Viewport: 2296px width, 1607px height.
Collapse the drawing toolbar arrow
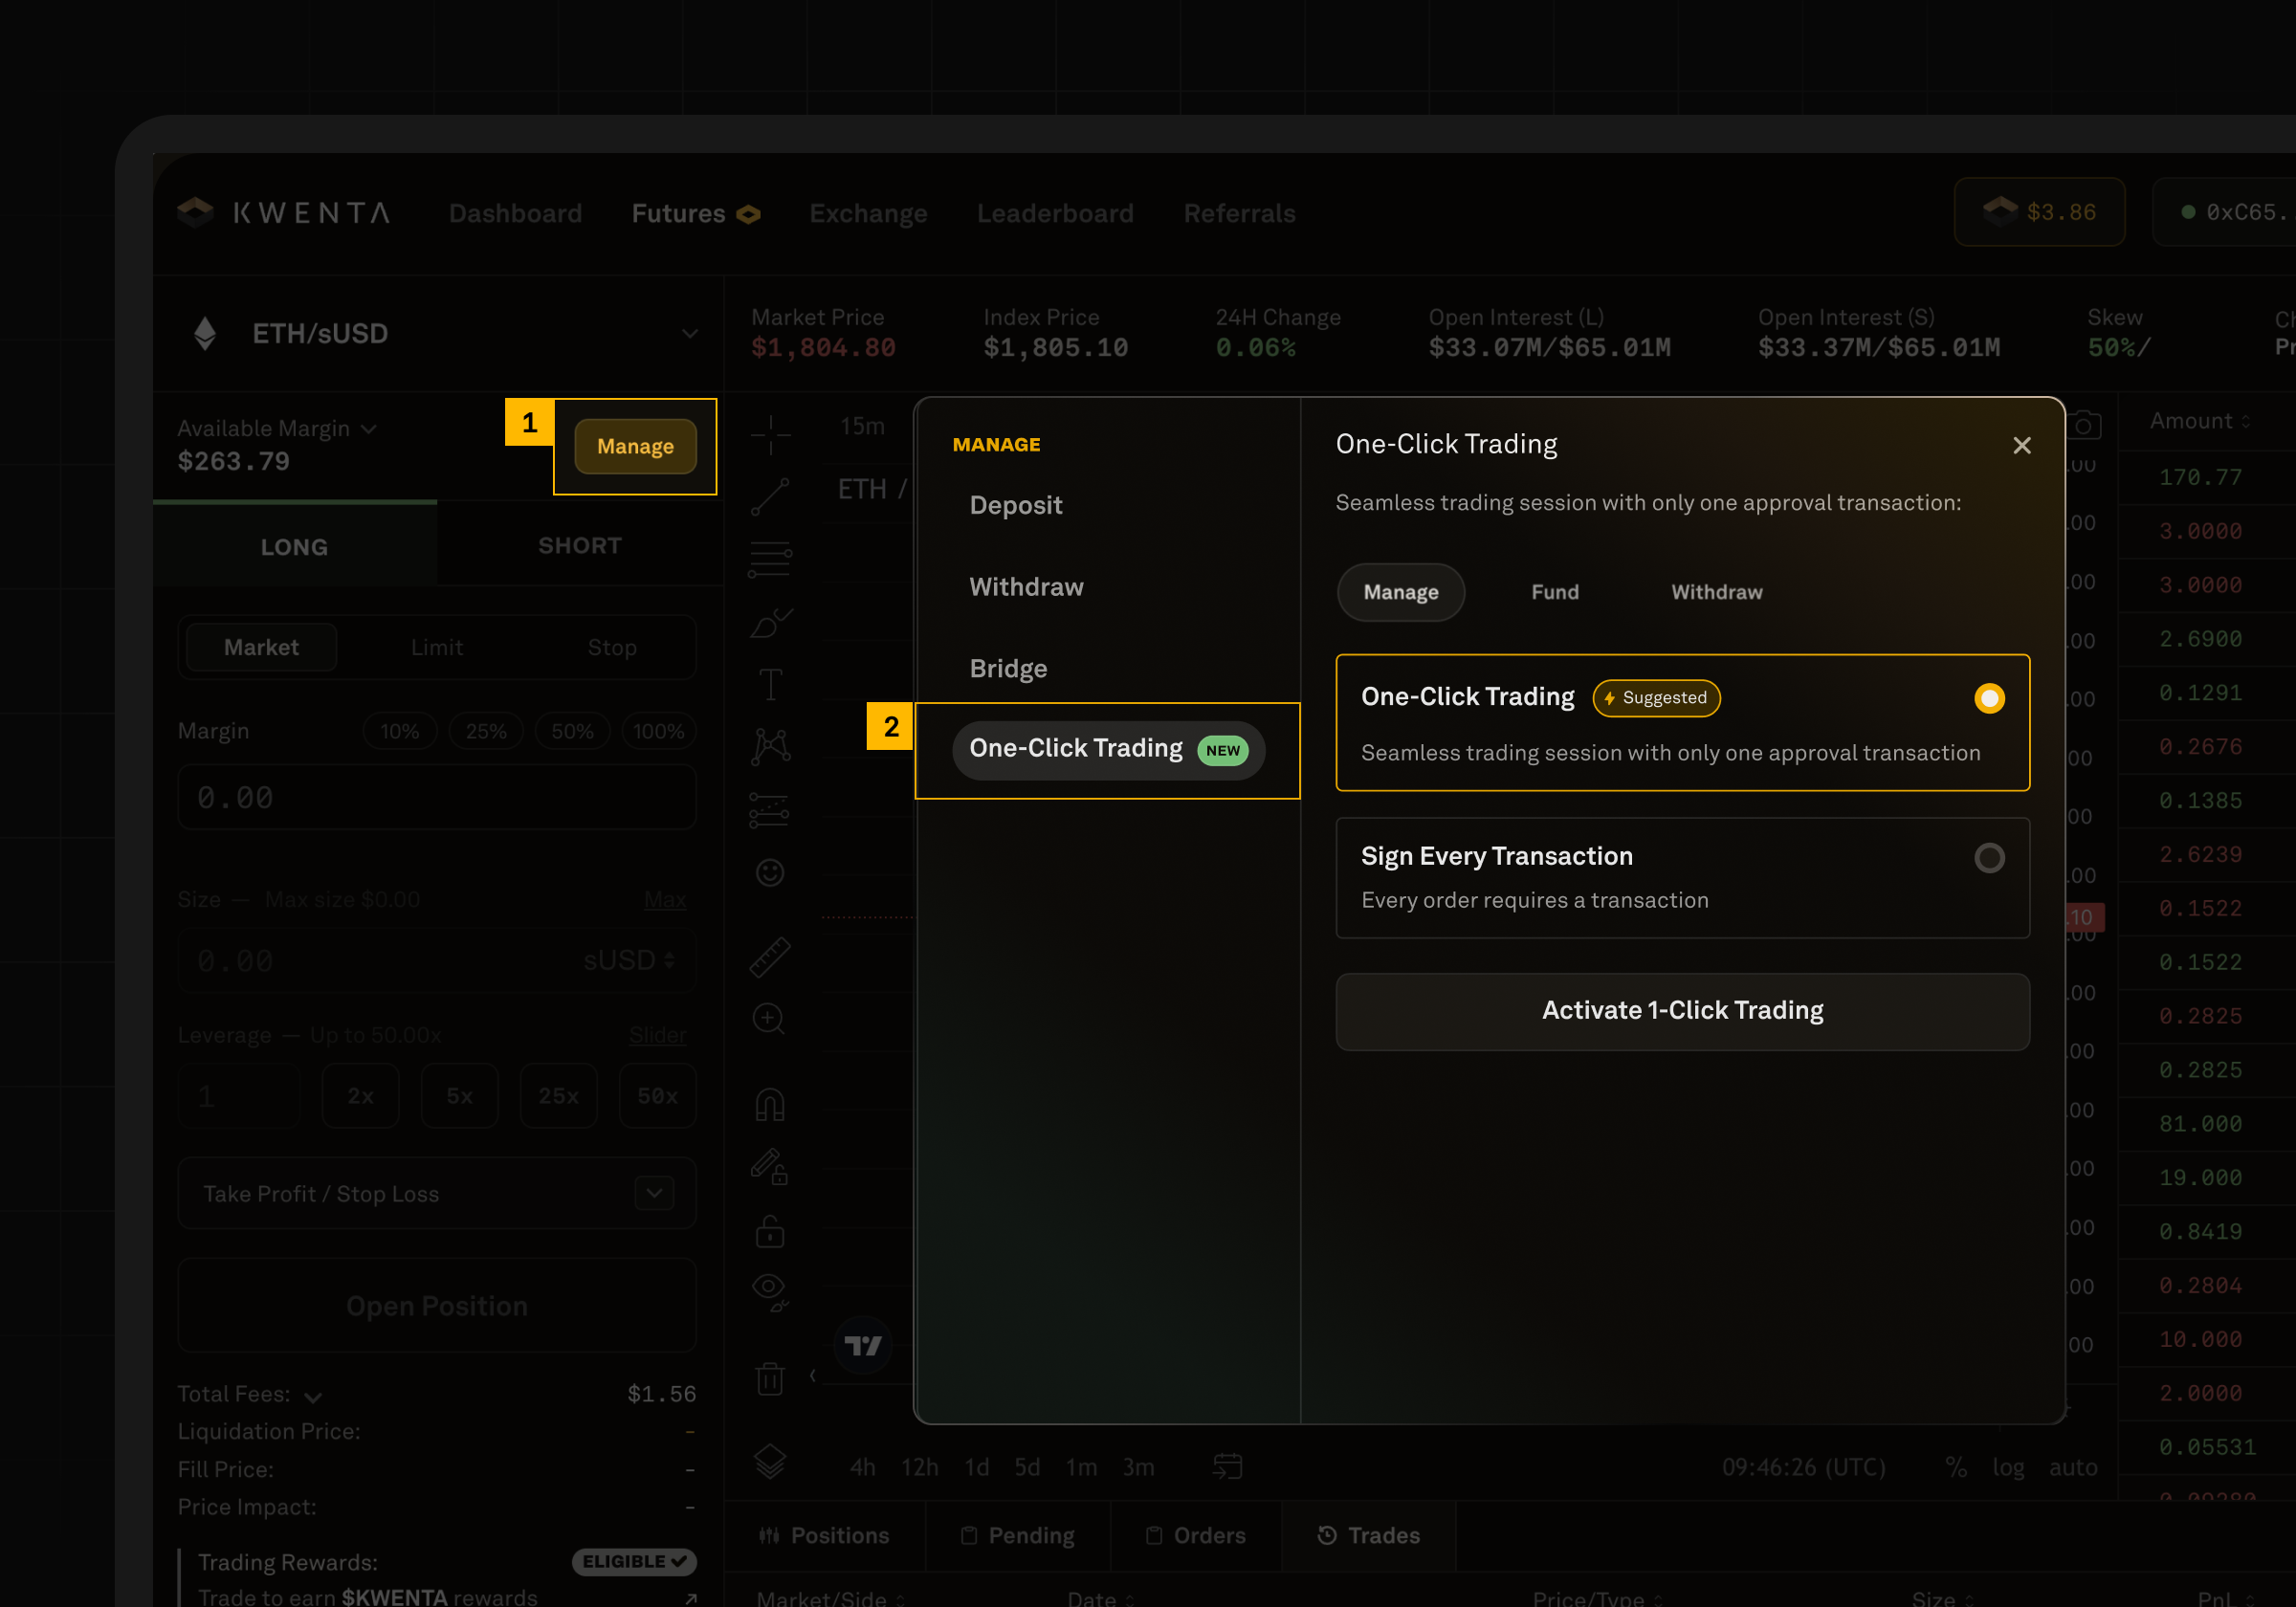tap(812, 1376)
